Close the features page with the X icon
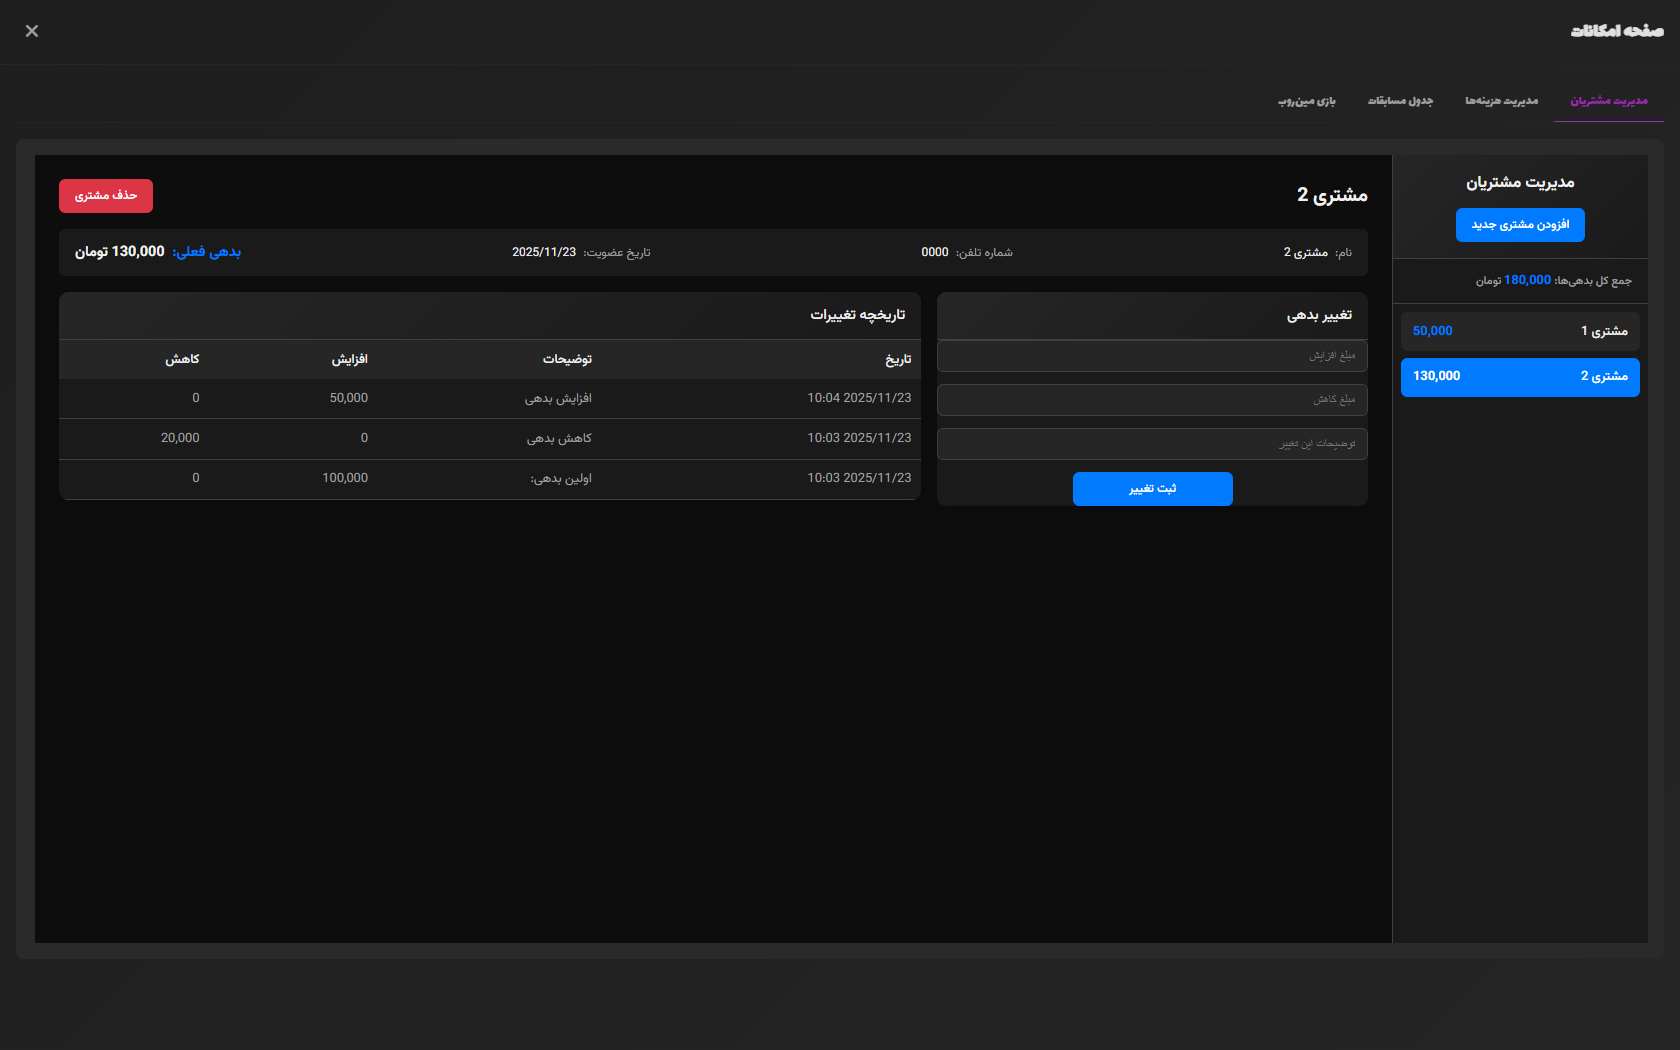The width and height of the screenshot is (1680, 1050). tap(32, 31)
